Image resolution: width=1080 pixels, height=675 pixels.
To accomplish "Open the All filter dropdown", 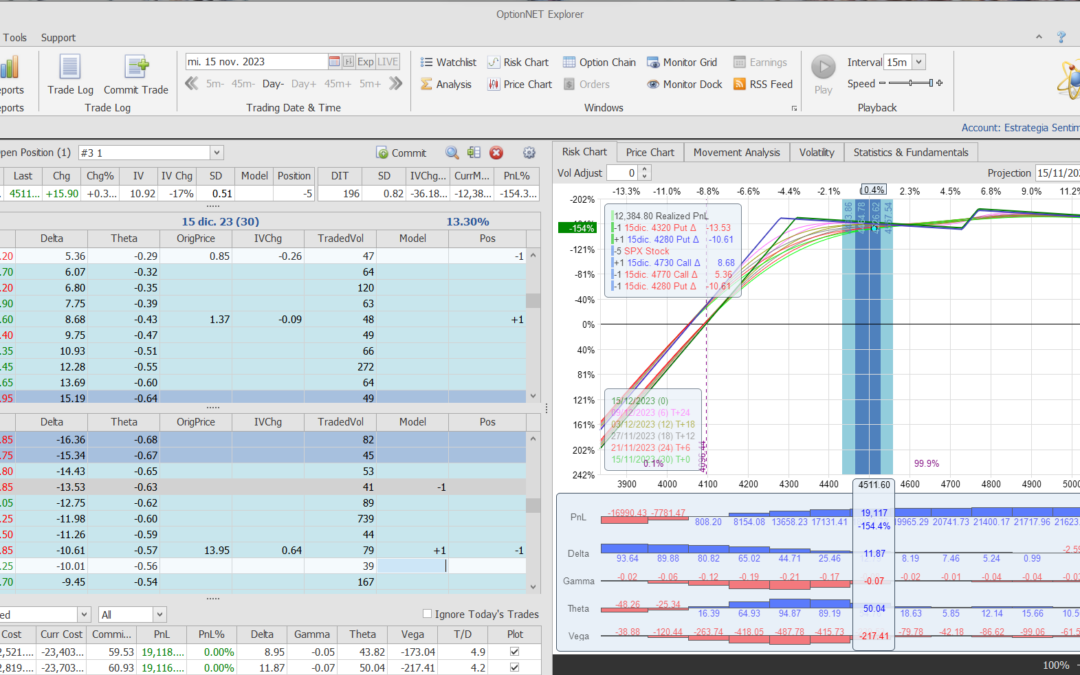I will (x=159, y=614).
